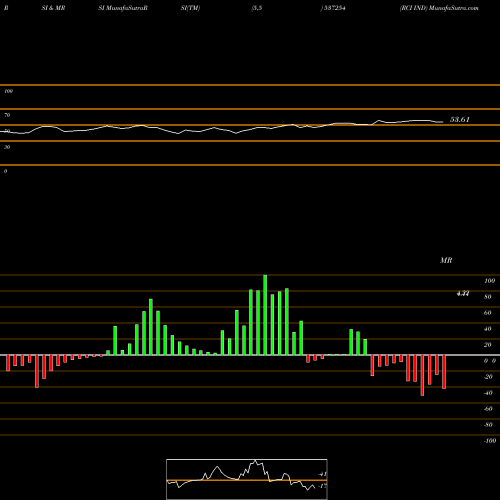This screenshot has width=500, height=500.
Task: Click the RSI axis label 70
Action: click(7, 115)
